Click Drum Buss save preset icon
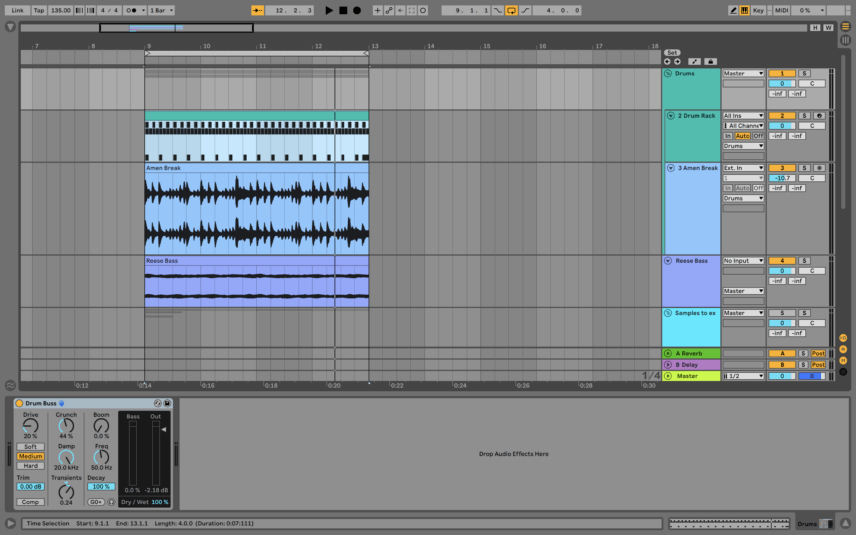Screen dimensions: 856x535 [x=167, y=403]
